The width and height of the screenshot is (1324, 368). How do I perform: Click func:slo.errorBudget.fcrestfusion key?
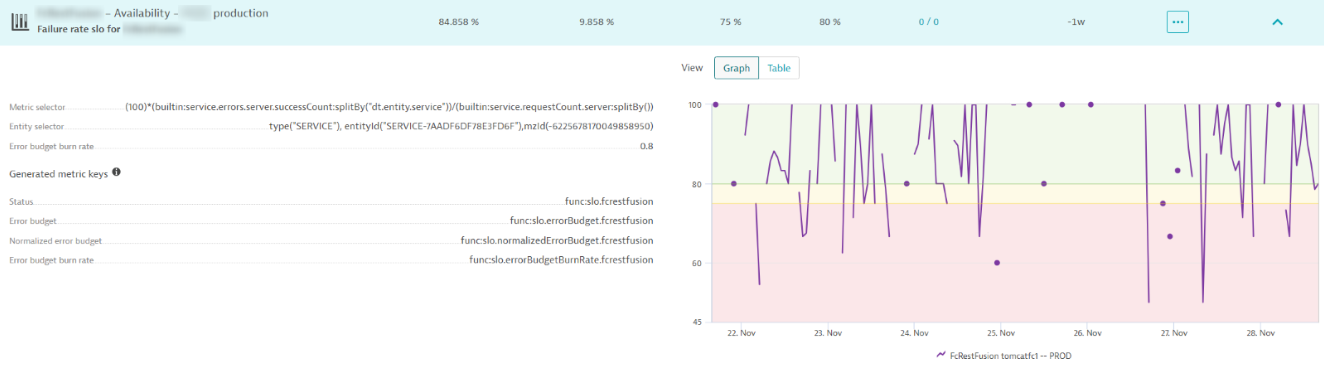pyautogui.click(x=581, y=221)
